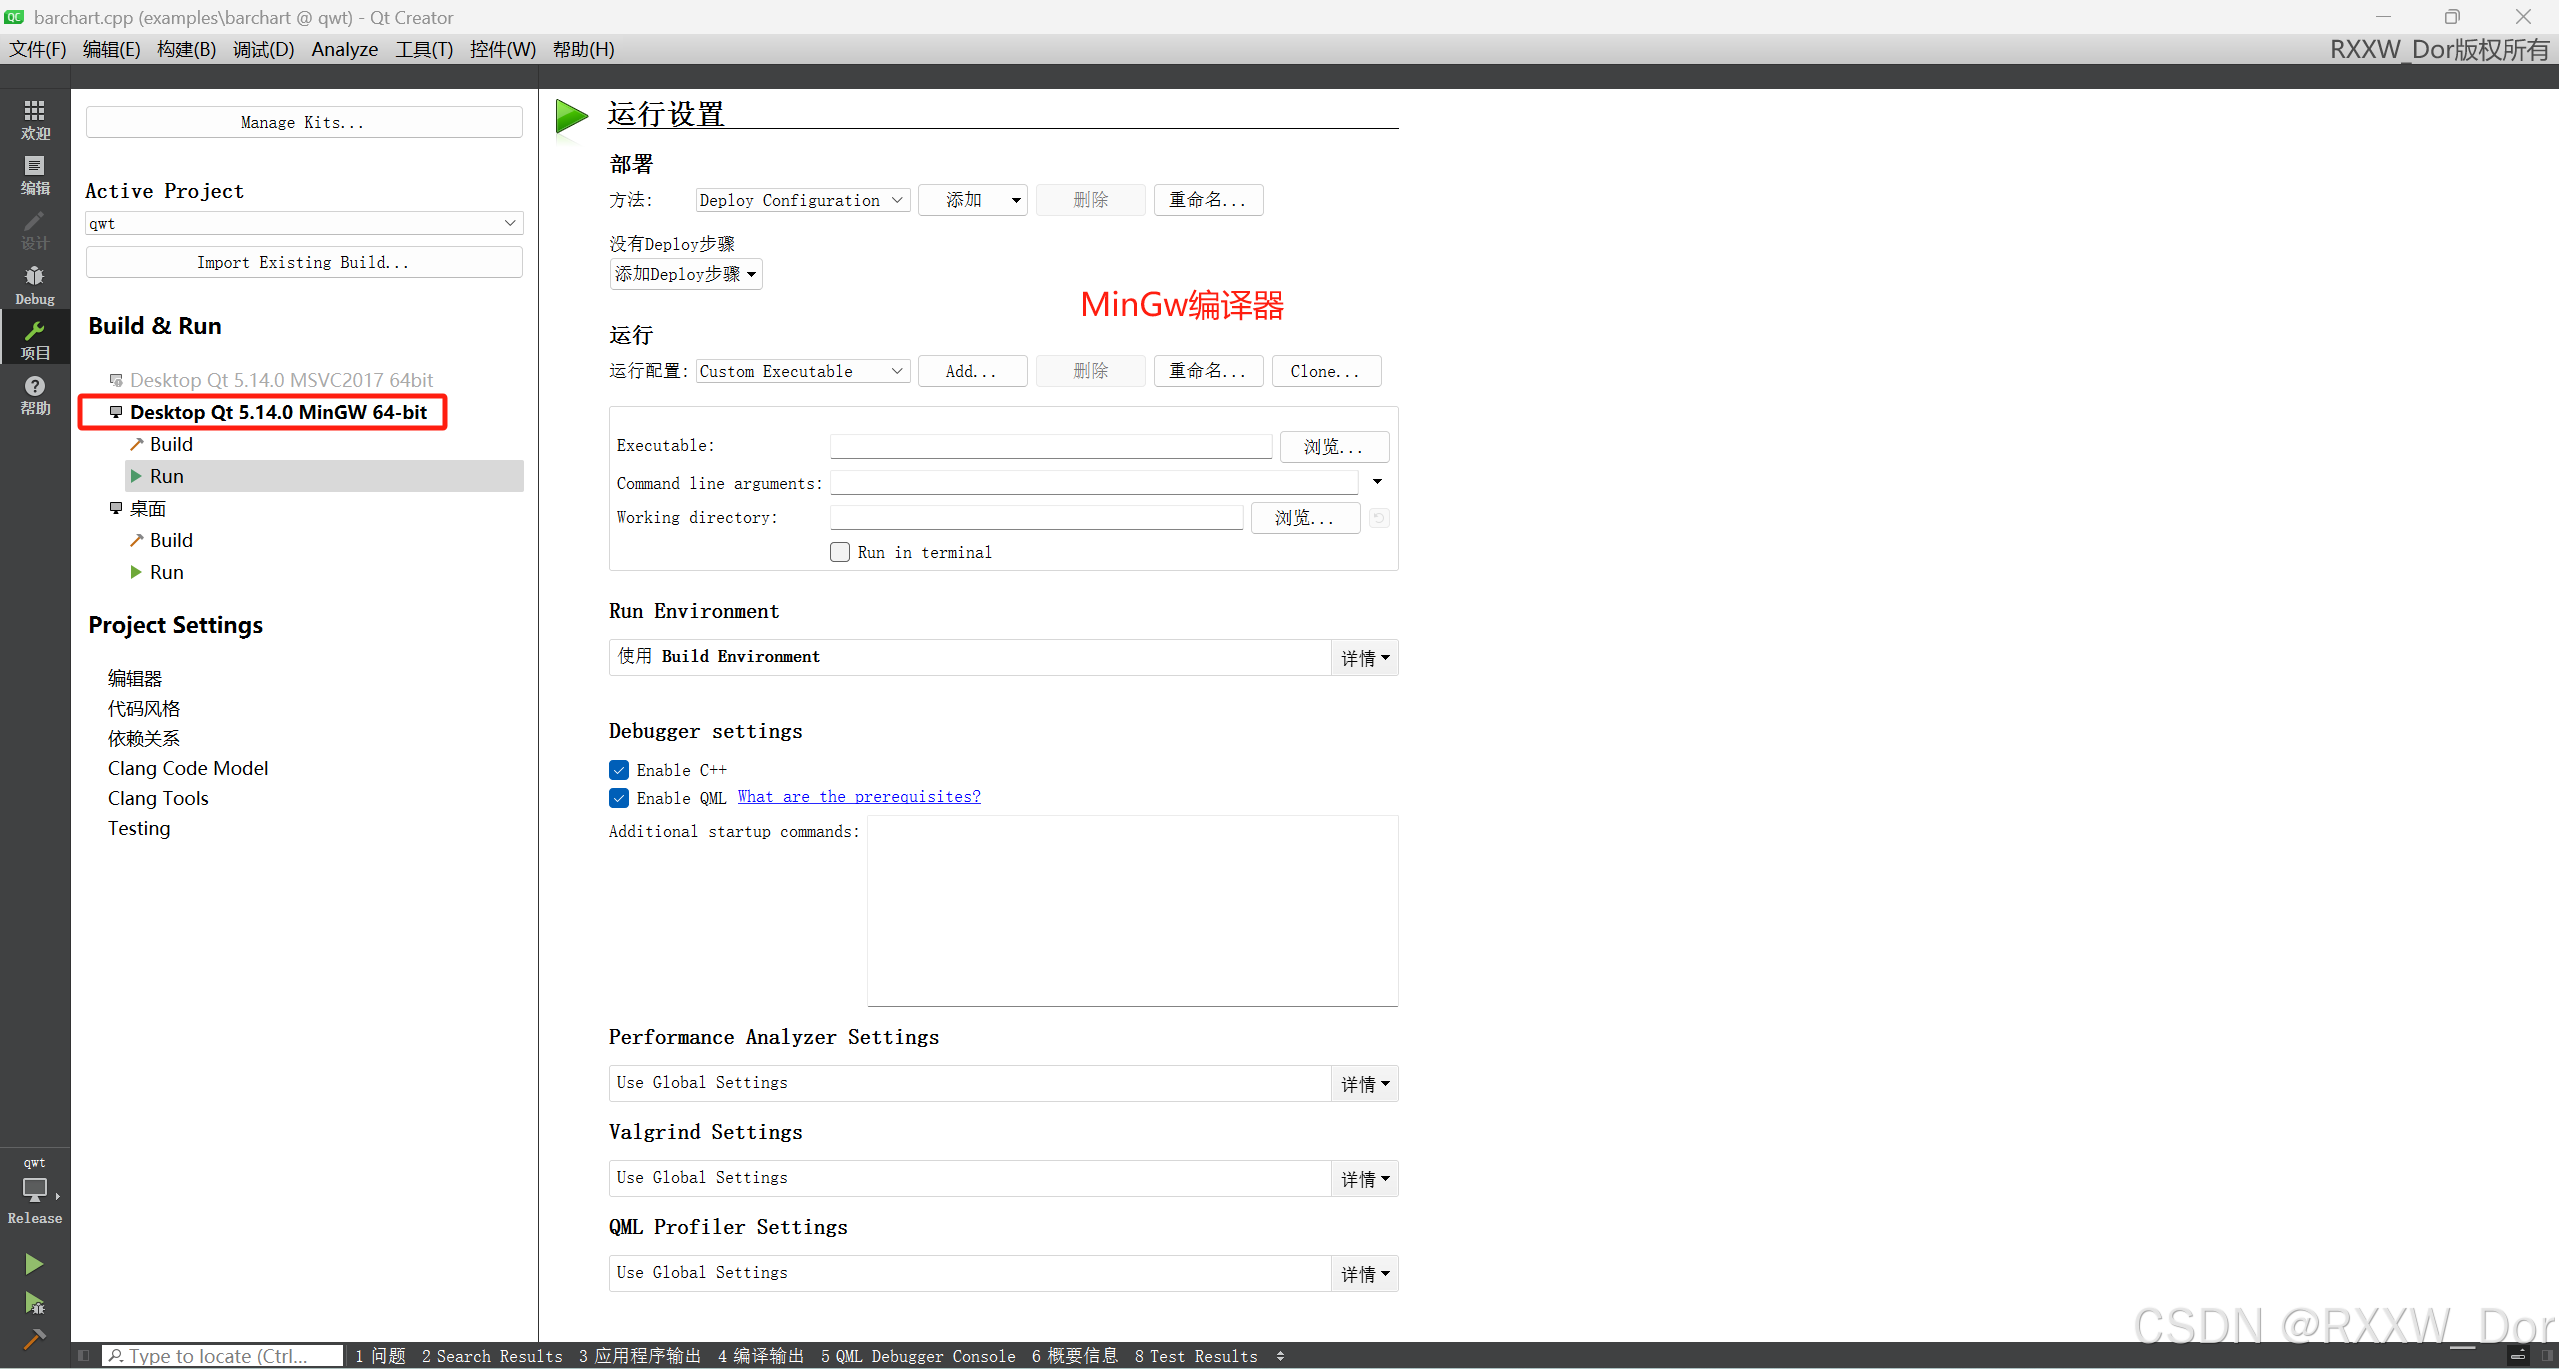The height and width of the screenshot is (1369, 2559).
Task: Open 'What are the prerequisites?' link
Action: click(x=858, y=797)
